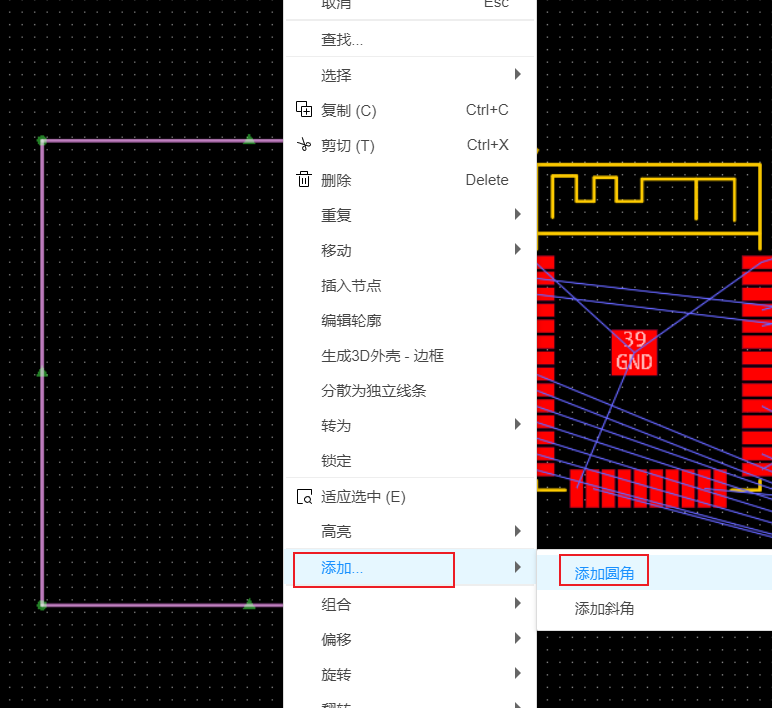Click the midpoint triangle on the bottom edge

point(249,604)
